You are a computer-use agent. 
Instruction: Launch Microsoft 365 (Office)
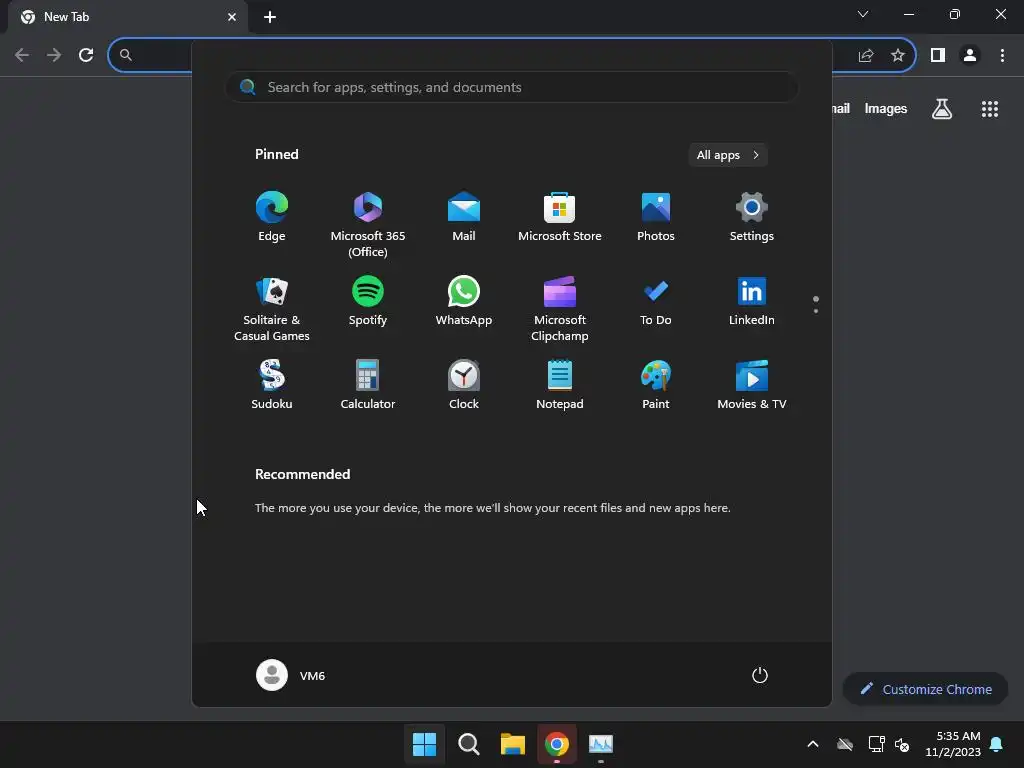pos(368,225)
